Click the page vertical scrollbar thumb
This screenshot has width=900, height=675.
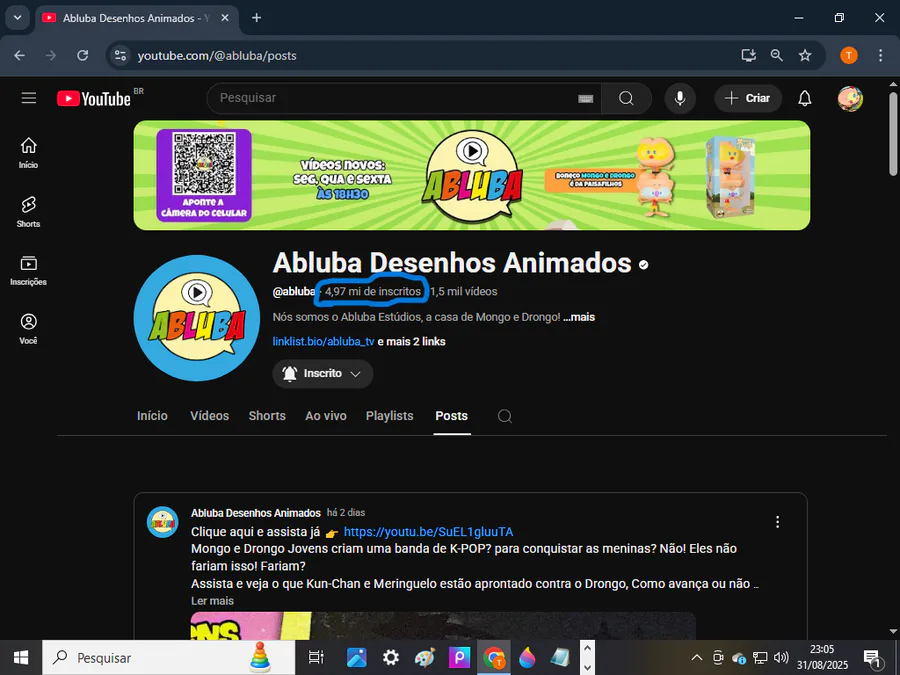[x=893, y=133]
